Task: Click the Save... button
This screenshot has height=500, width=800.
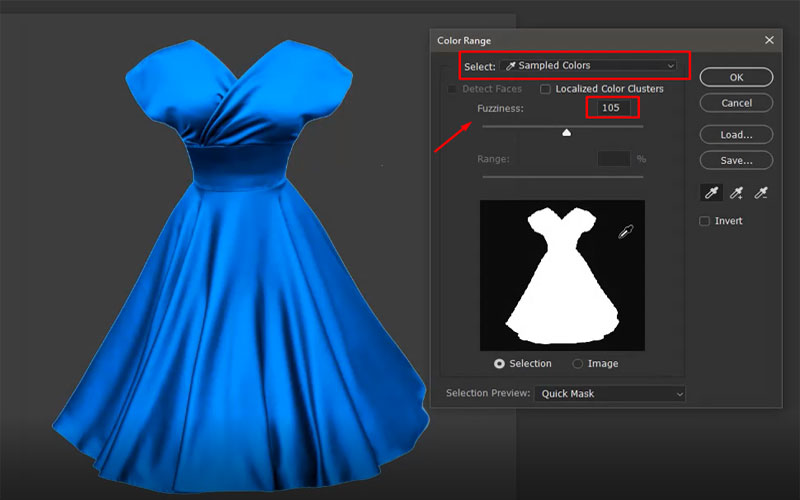Action: tap(735, 160)
